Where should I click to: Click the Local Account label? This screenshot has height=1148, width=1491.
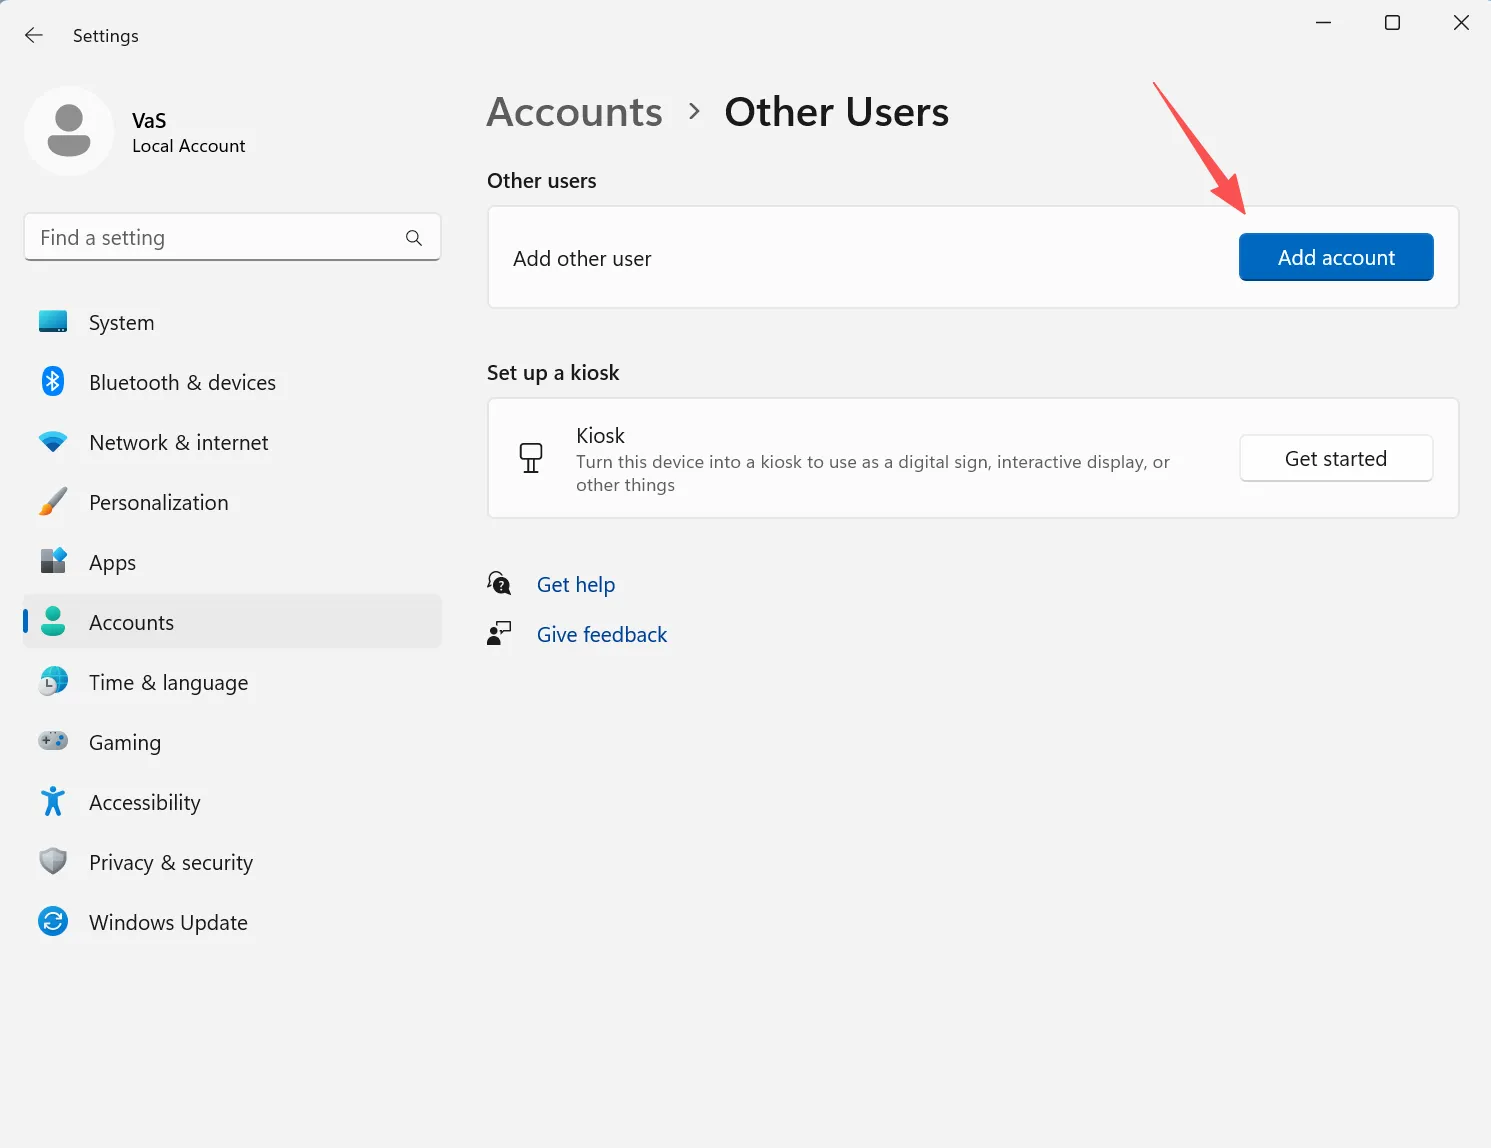coord(189,145)
